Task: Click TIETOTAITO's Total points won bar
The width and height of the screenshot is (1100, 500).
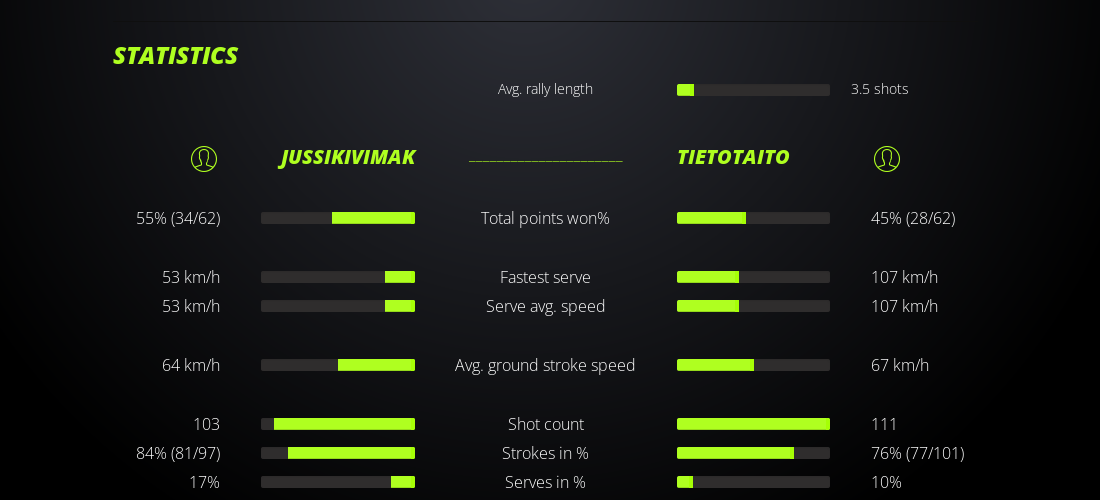Action: click(x=753, y=218)
